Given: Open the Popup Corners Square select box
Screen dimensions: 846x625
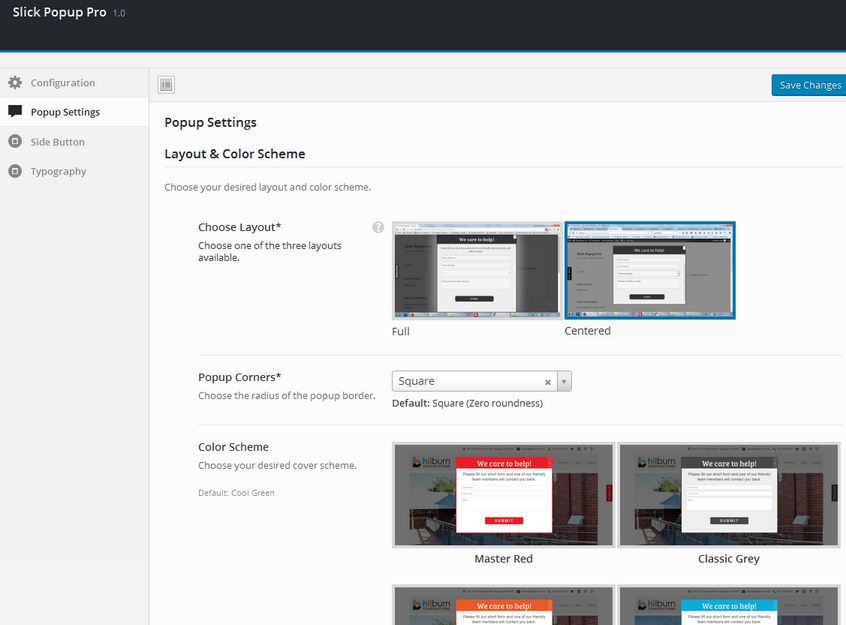Looking at the screenshot, I should click(482, 381).
